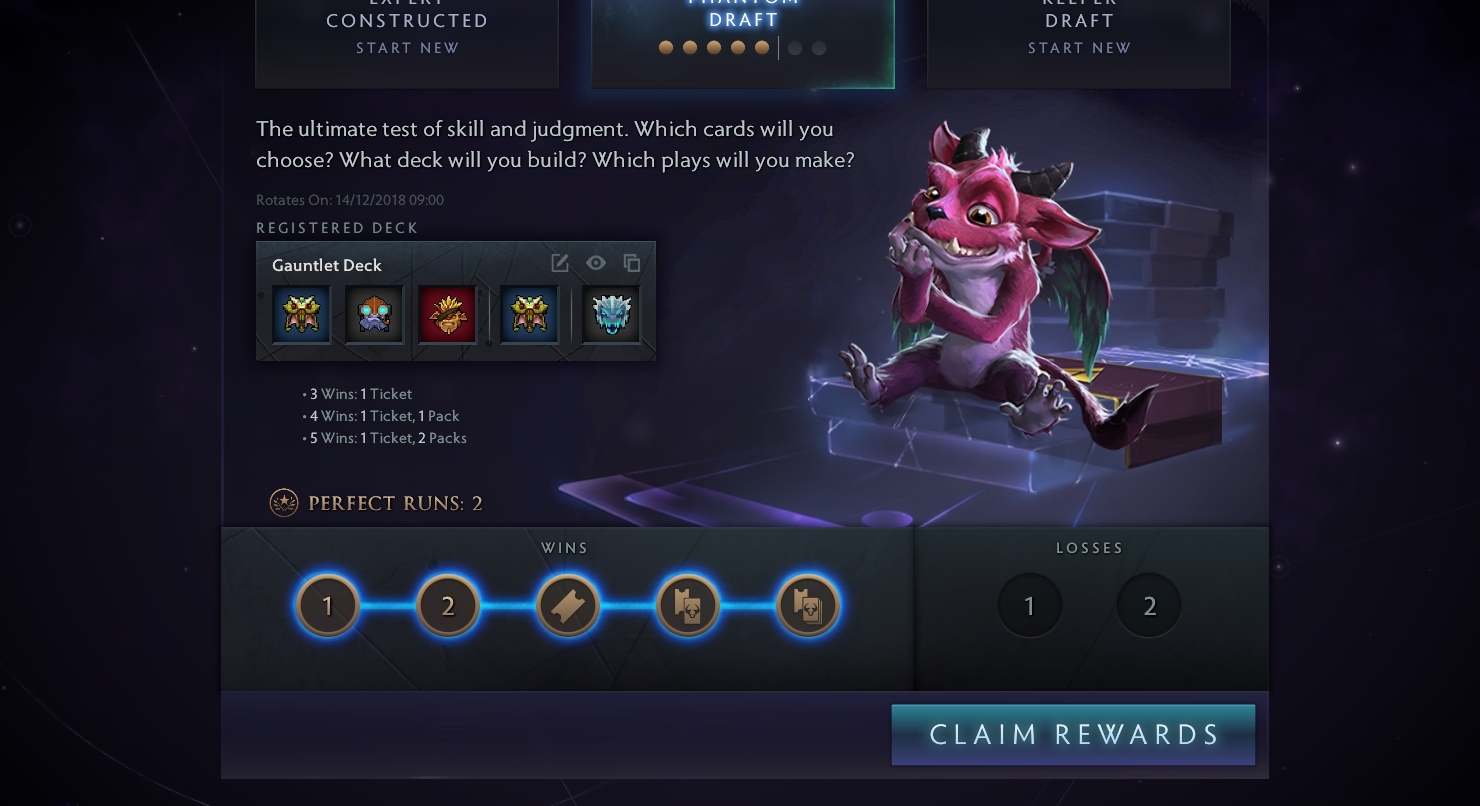Click the ticket reward win marker
Image resolution: width=1480 pixels, height=806 pixels.
pyautogui.click(x=568, y=606)
